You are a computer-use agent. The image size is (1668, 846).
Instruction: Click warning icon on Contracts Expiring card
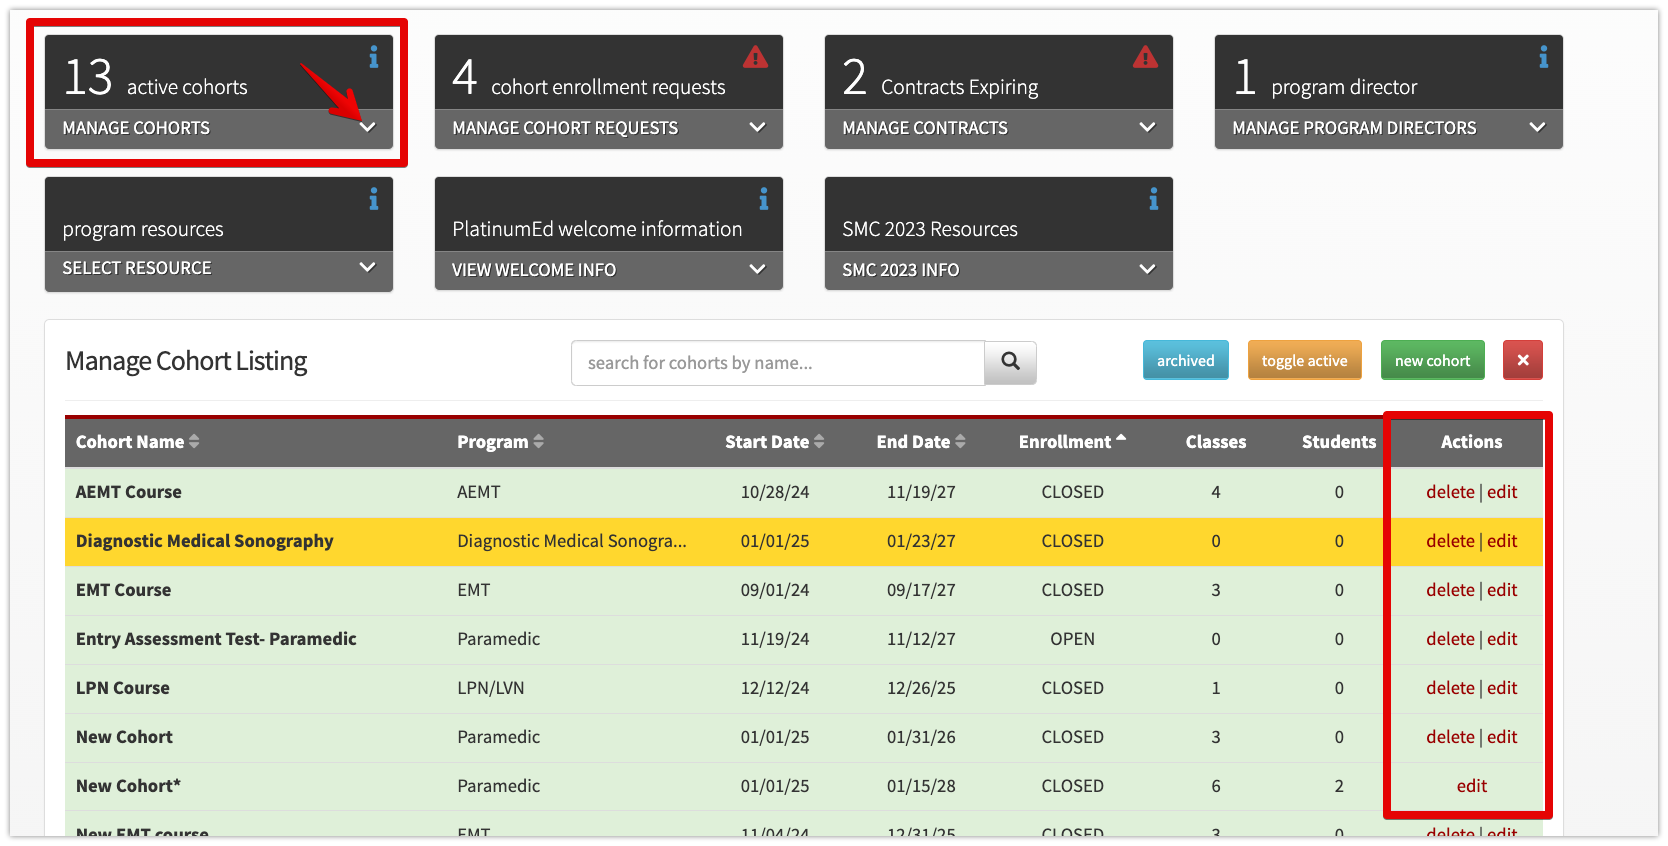click(x=1145, y=58)
